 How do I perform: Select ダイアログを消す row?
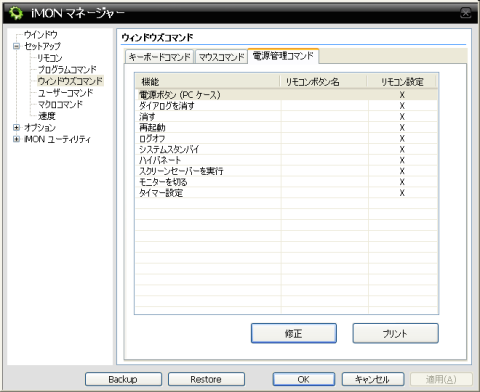click(286, 106)
